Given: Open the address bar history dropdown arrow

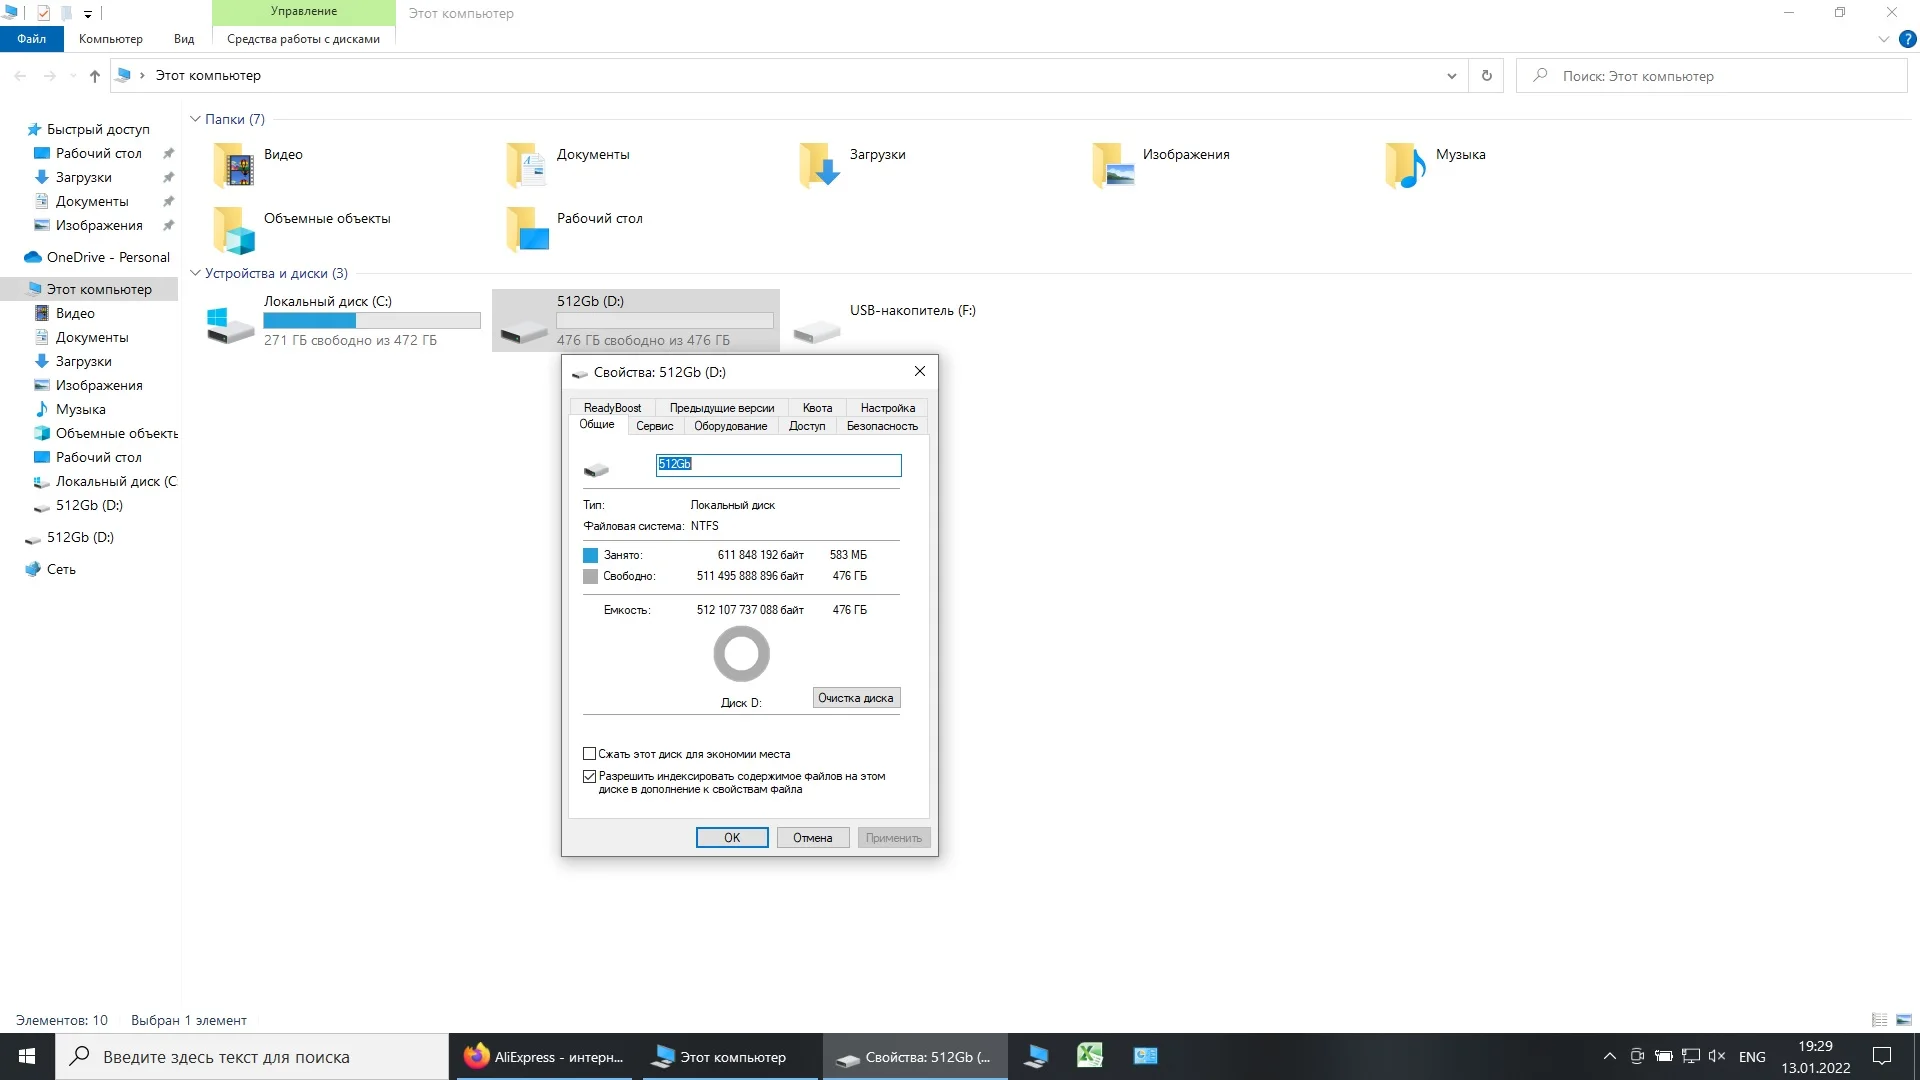Looking at the screenshot, I should click(1451, 76).
